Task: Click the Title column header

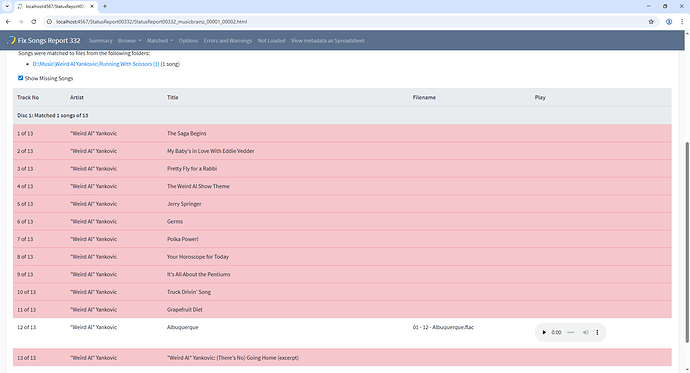Action: pos(172,97)
